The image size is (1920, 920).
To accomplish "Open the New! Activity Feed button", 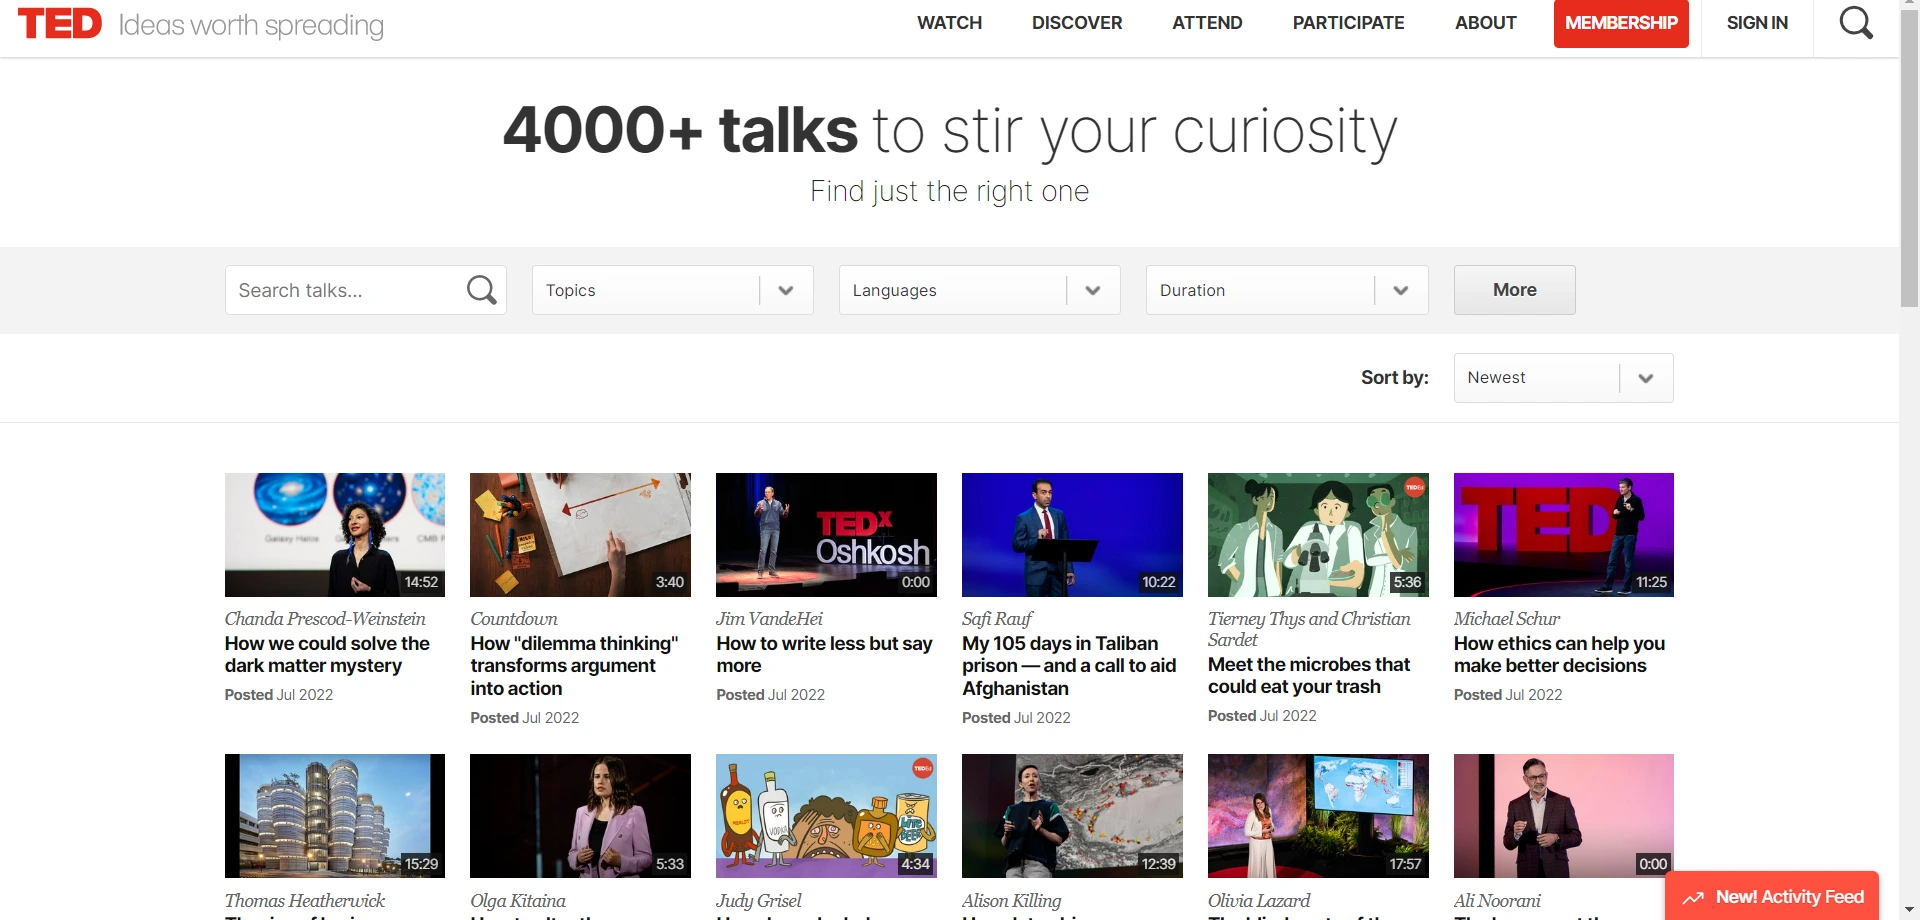I will [x=1772, y=897].
